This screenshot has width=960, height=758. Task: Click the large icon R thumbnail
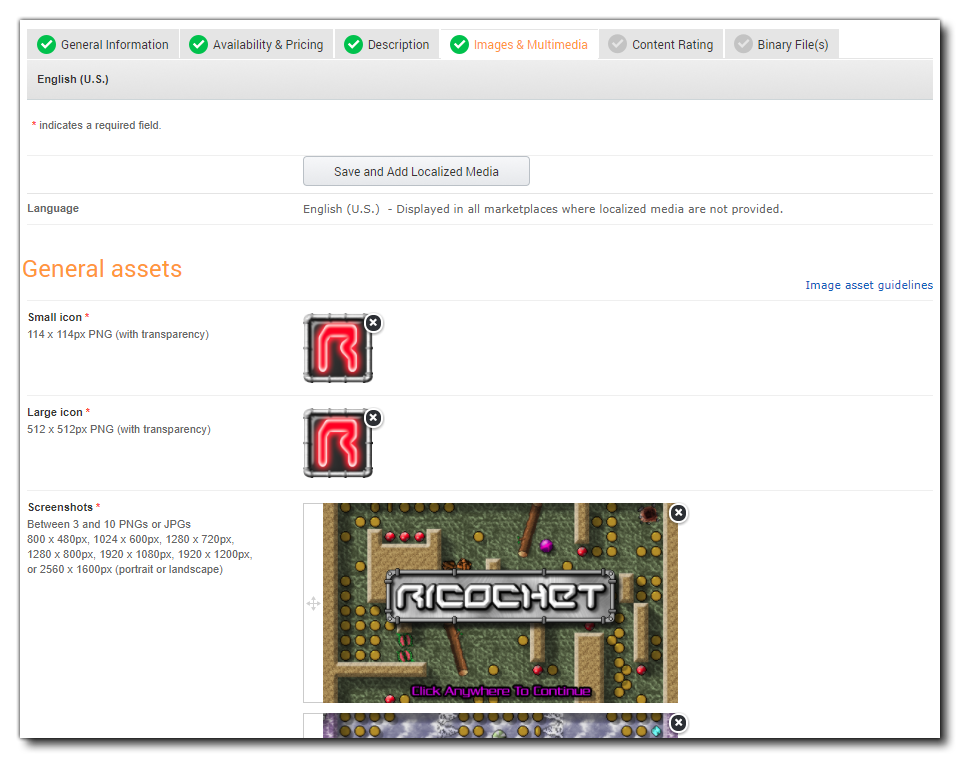[338, 443]
